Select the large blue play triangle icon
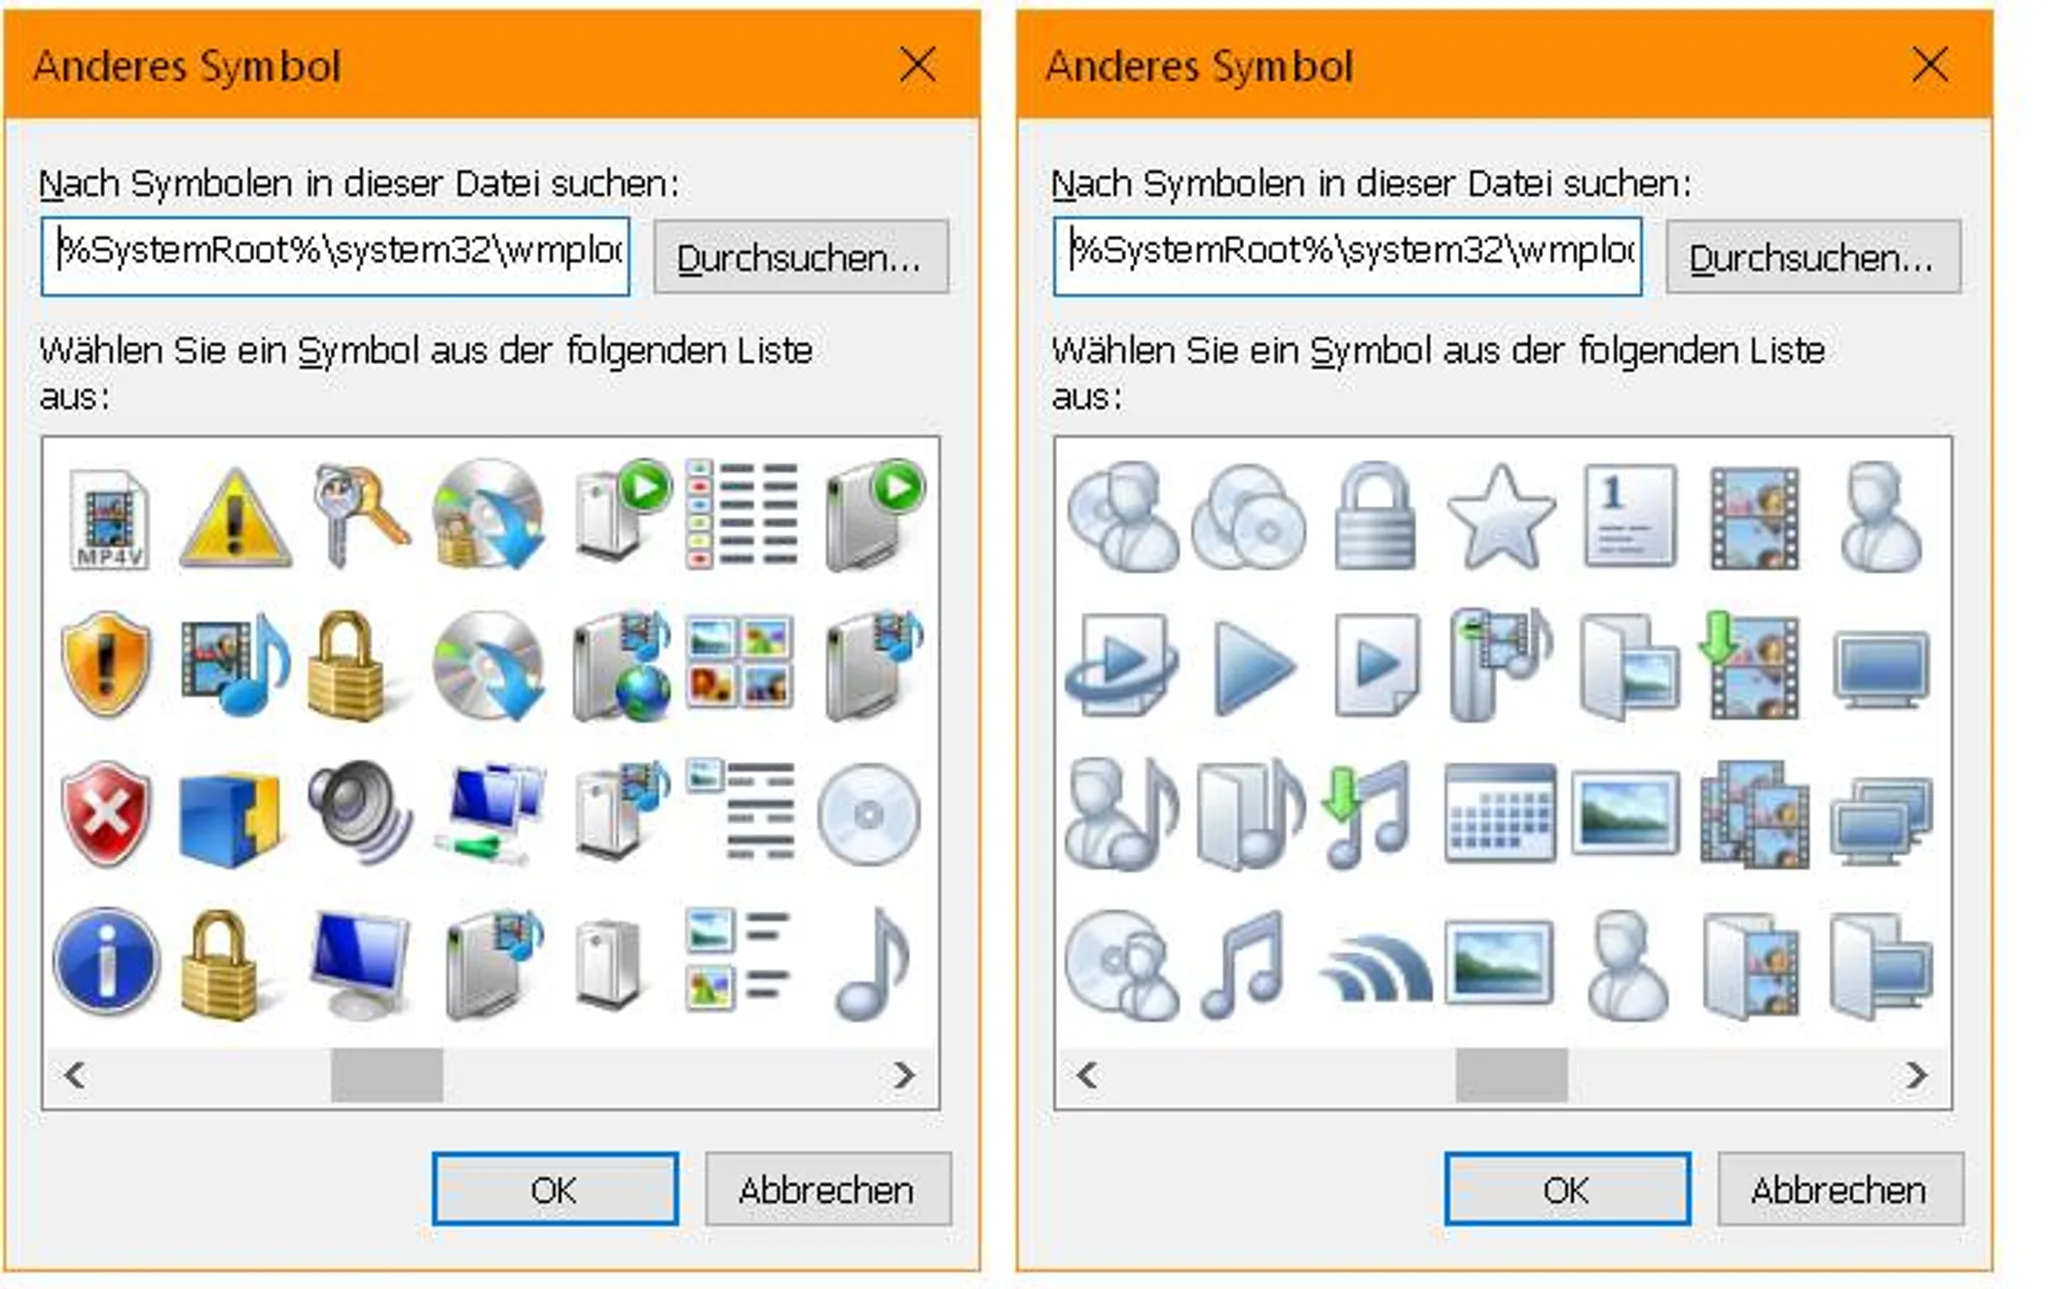 click(x=1252, y=666)
